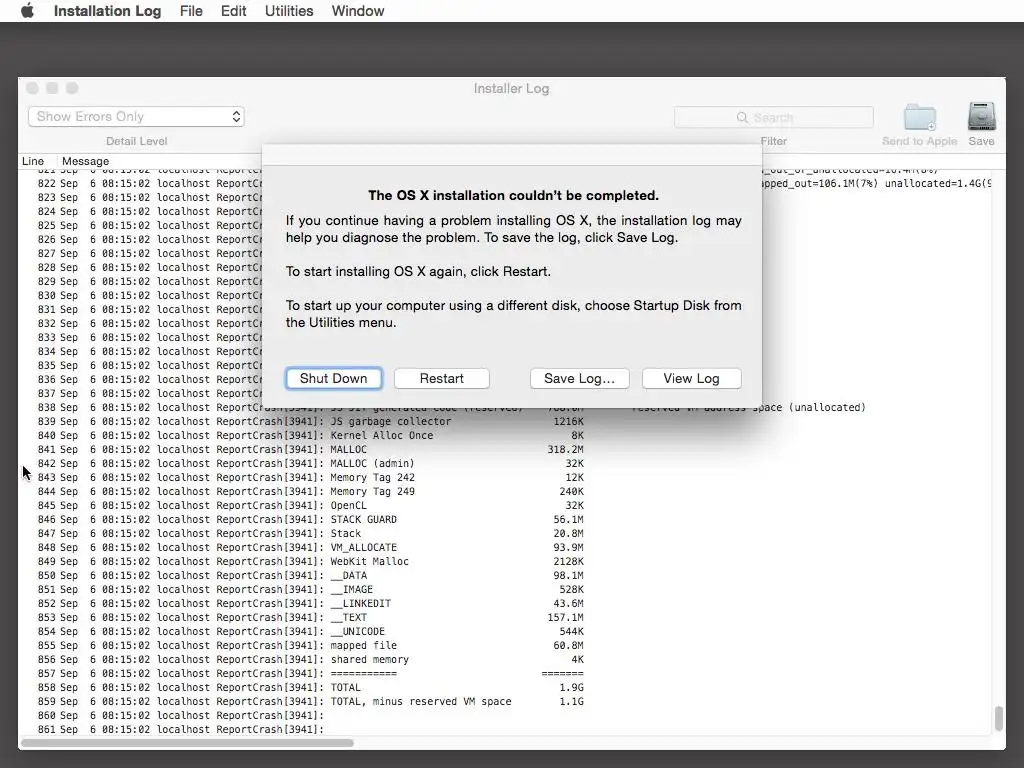1024x768 pixels.
Task: Open the Show Errors Only dropdown
Action: click(136, 116)
